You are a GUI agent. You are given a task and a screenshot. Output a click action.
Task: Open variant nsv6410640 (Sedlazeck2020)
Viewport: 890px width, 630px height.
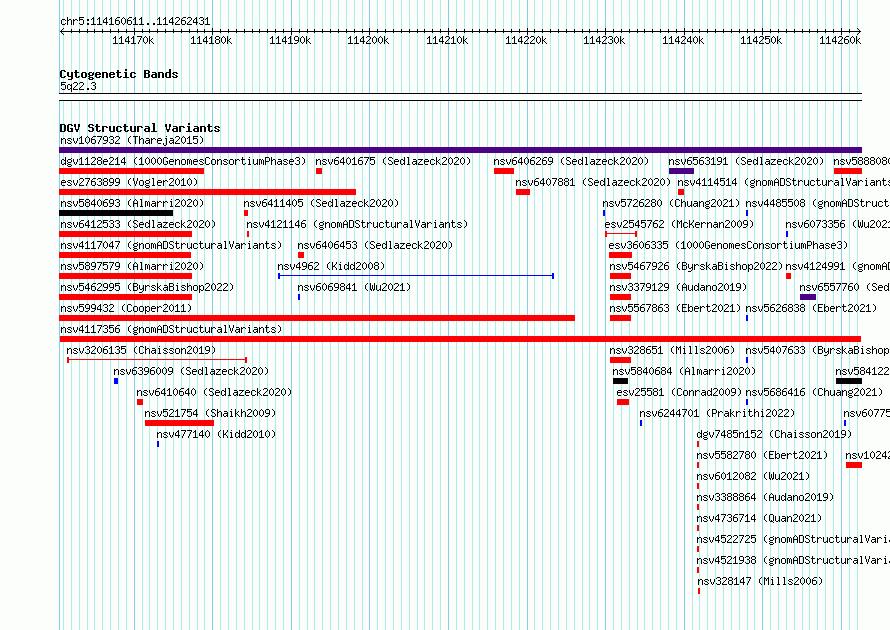(x=214, y=392)
